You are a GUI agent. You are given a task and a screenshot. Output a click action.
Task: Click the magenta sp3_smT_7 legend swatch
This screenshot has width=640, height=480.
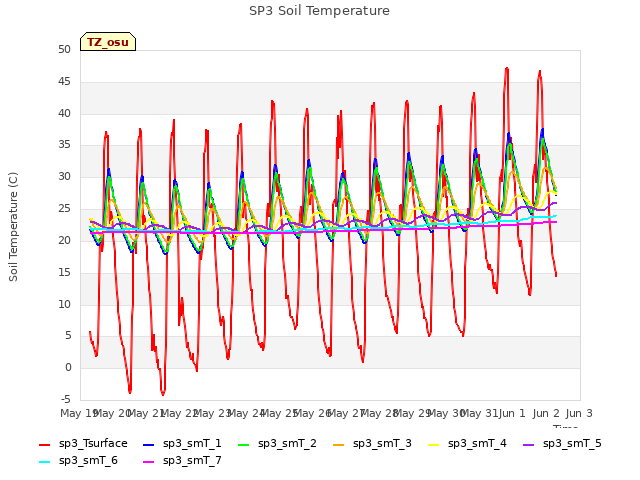149,462
